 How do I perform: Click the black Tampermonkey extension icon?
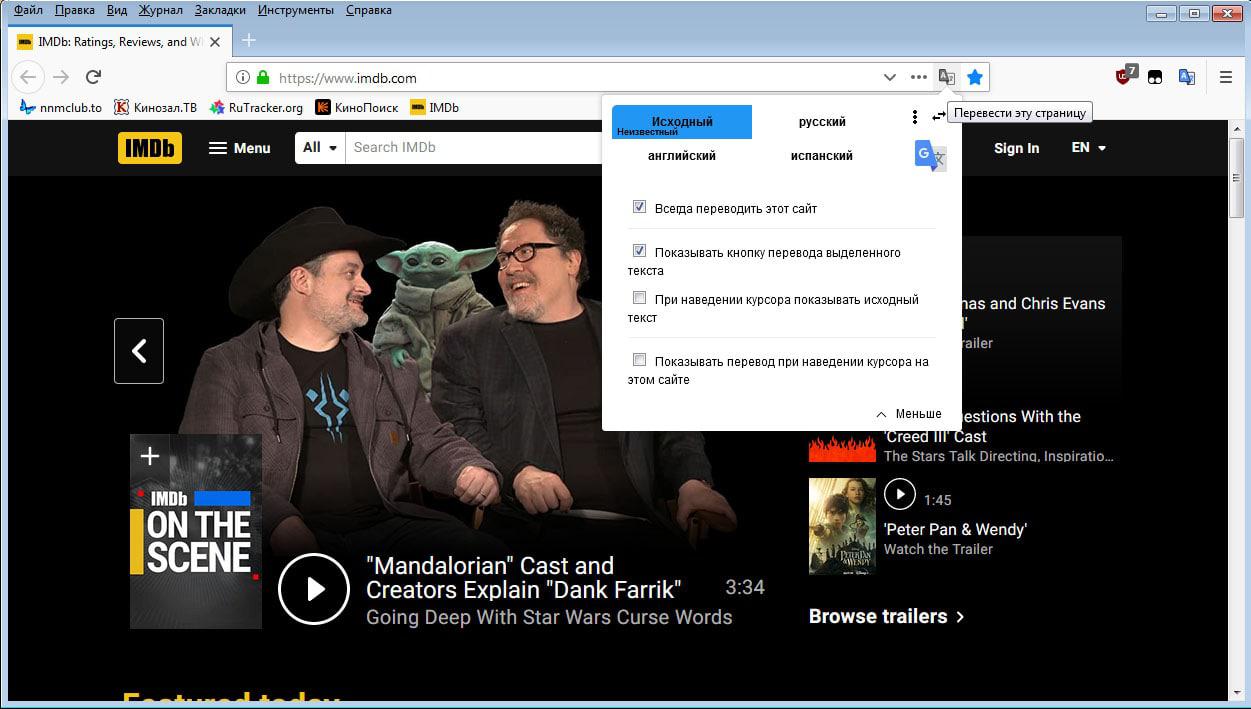tap(1155, 77)
